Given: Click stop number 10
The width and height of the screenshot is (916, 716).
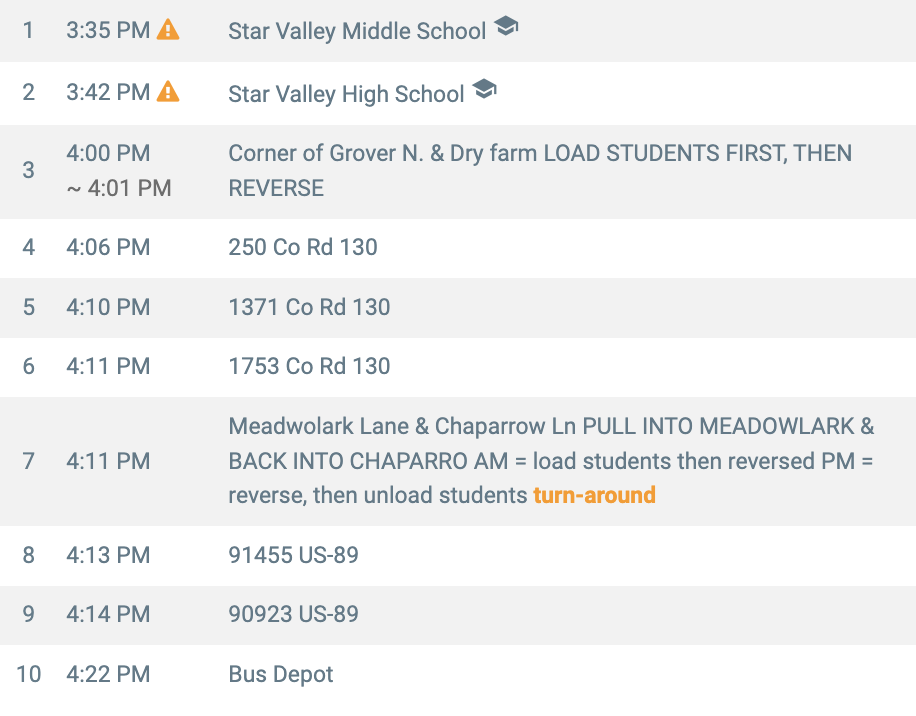Looking at the screenshot, I should coord(29,674).
